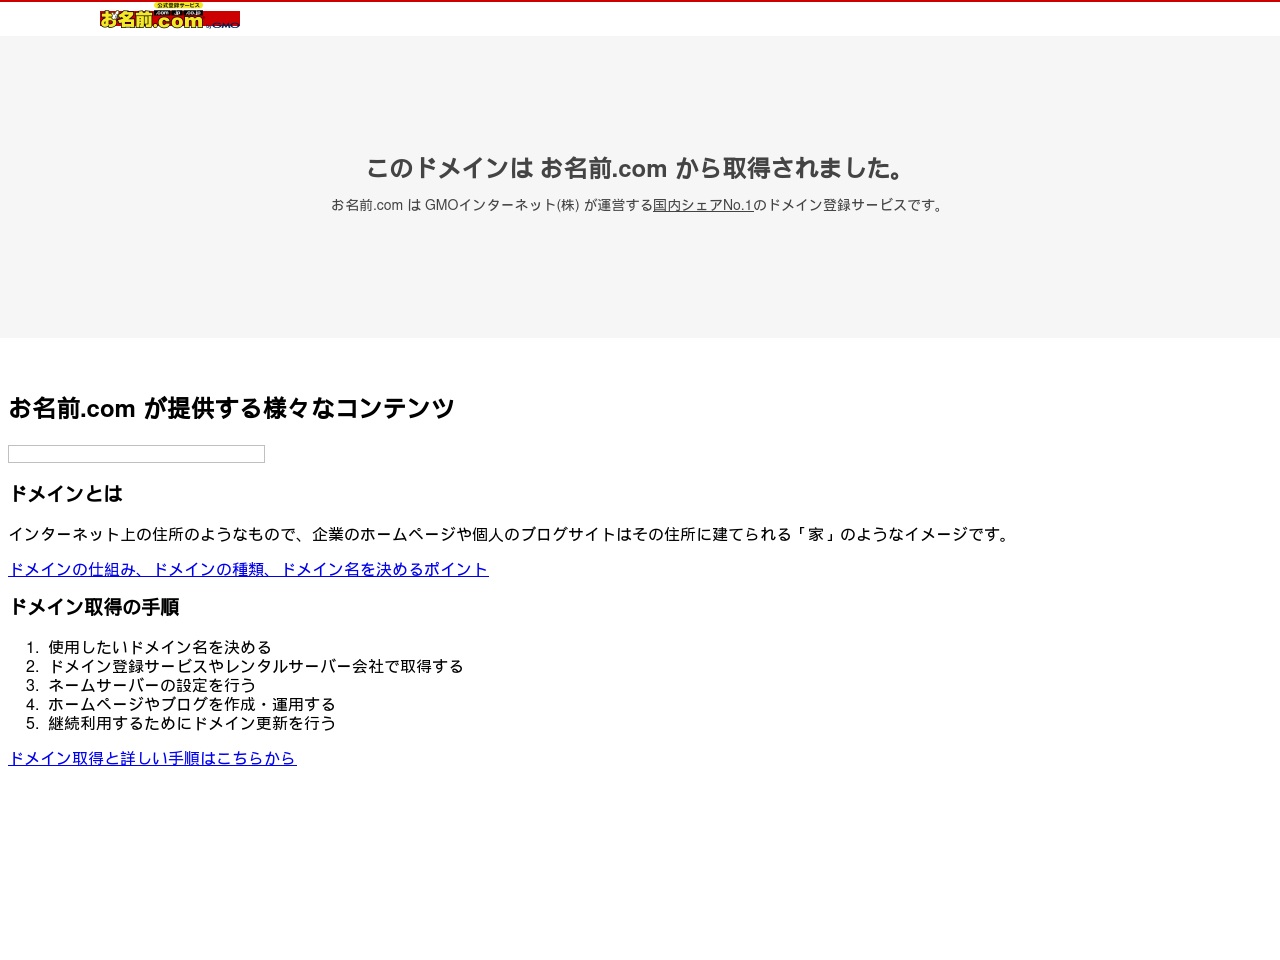Click list item ホームページやブログを作成・運用する
Image resolution: width=1280 pixels, height=960 pixels.
pyautogui.click(x=192, y=704)
